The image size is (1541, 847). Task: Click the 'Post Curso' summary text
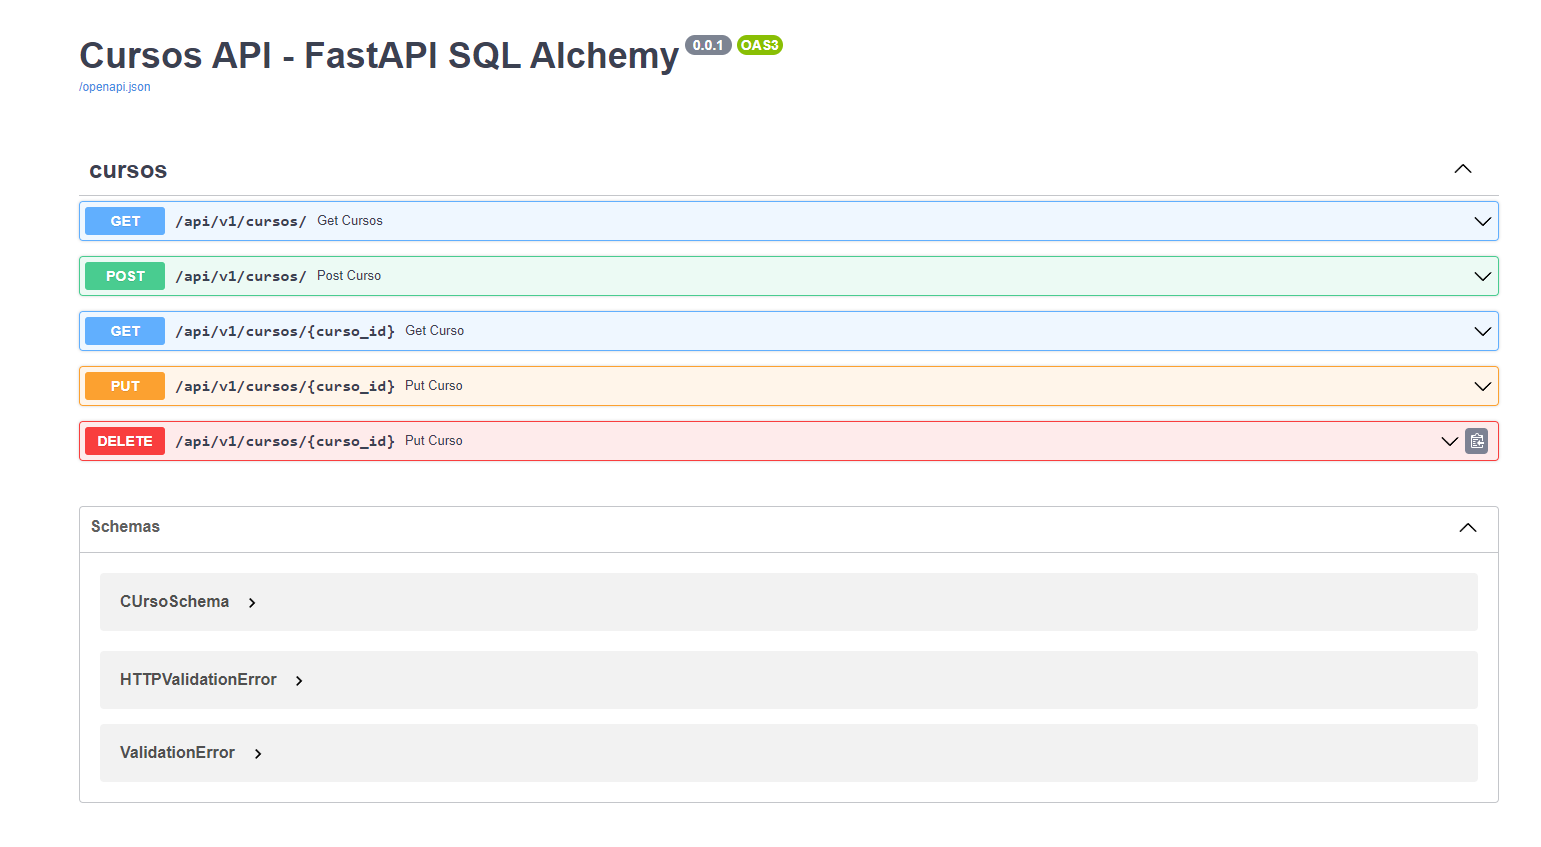tap(349, 276)
